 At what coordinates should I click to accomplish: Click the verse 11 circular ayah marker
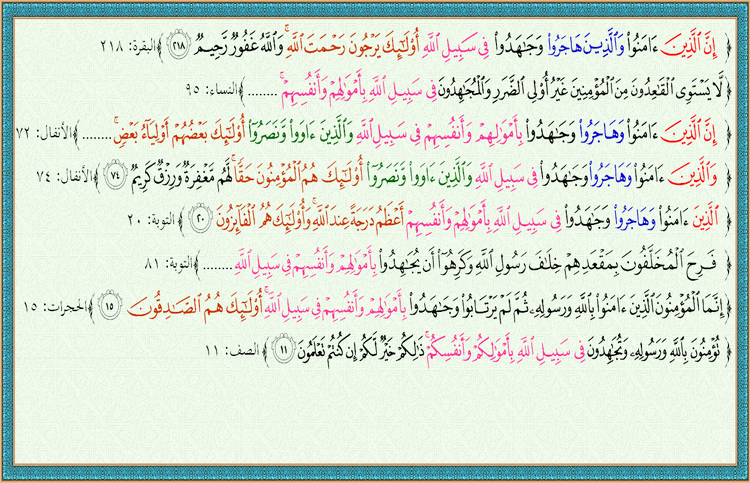284,349
